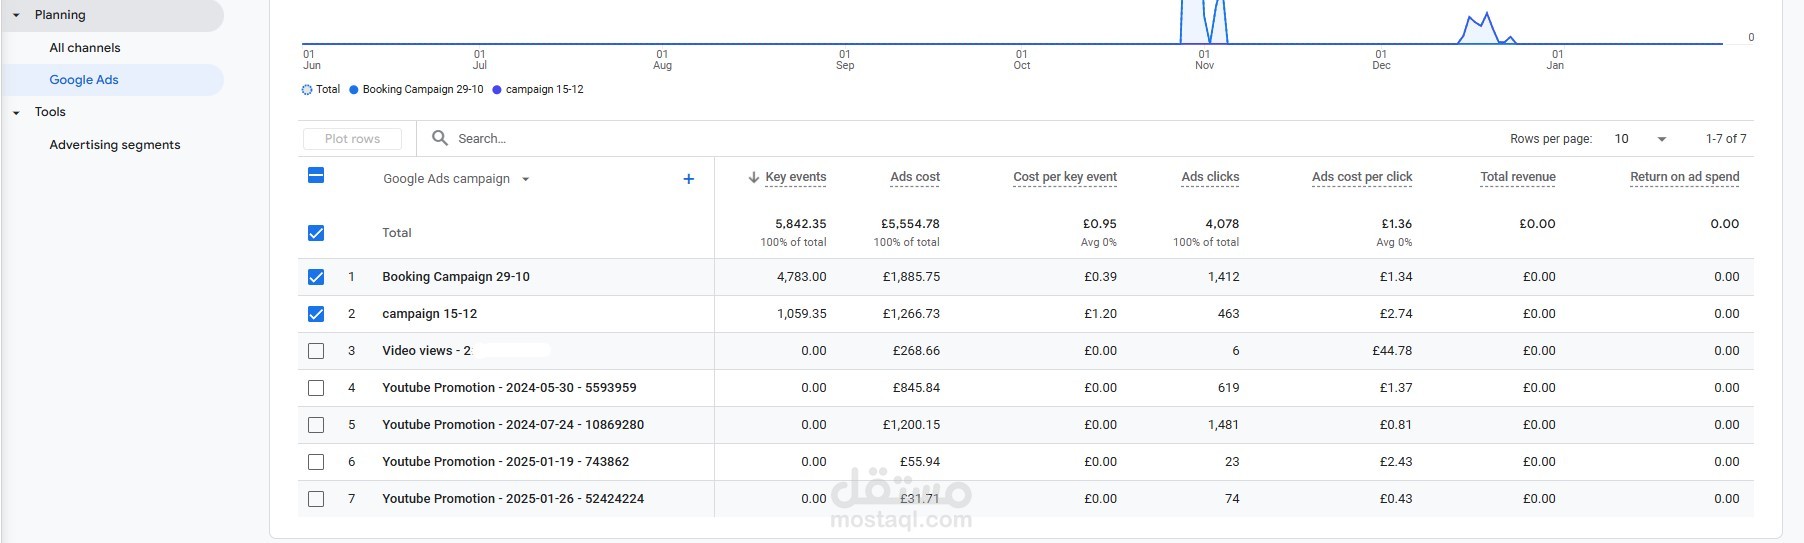
Task: Click the search magnifier icon
Action: tap(439, 138)
